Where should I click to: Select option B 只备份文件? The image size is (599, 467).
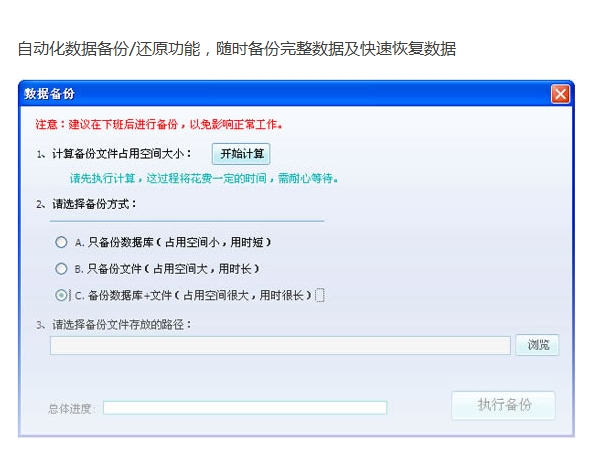(61, 269)
